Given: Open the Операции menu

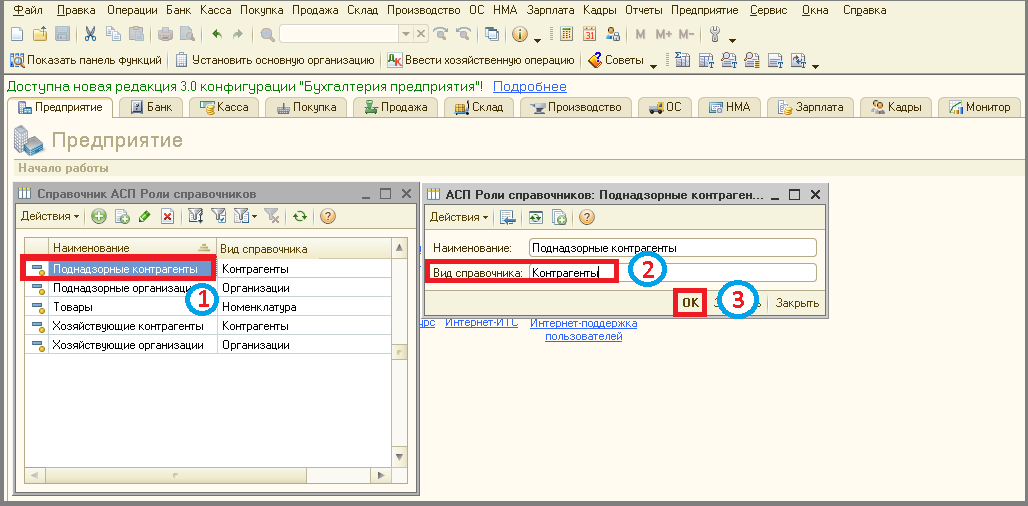Looking at the screenshot, I should coord(132,10).
